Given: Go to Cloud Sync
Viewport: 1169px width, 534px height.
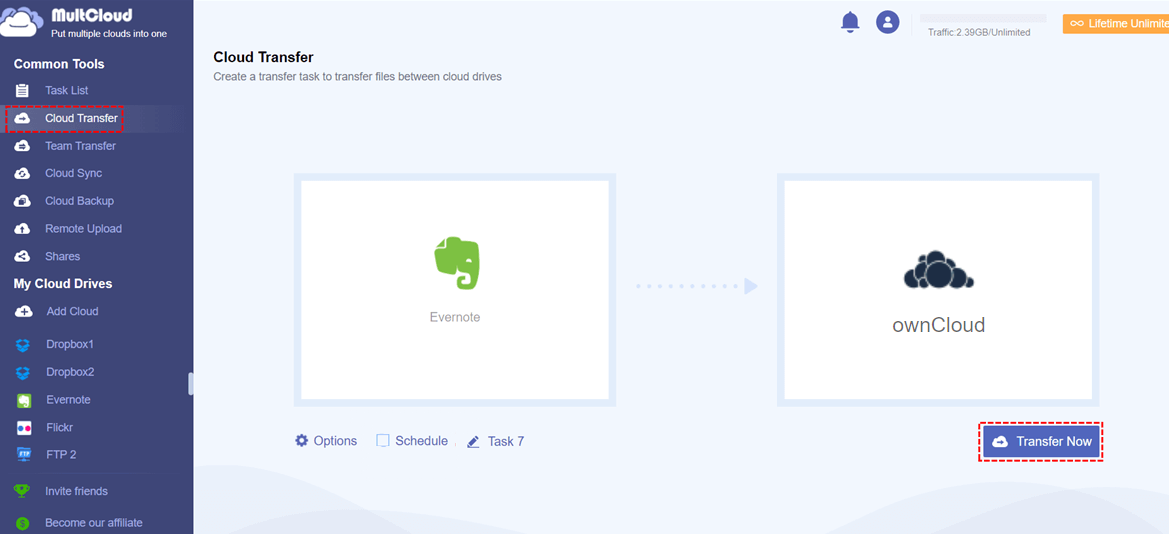Looking at the screenshot, I should click(x=73, y=173).
